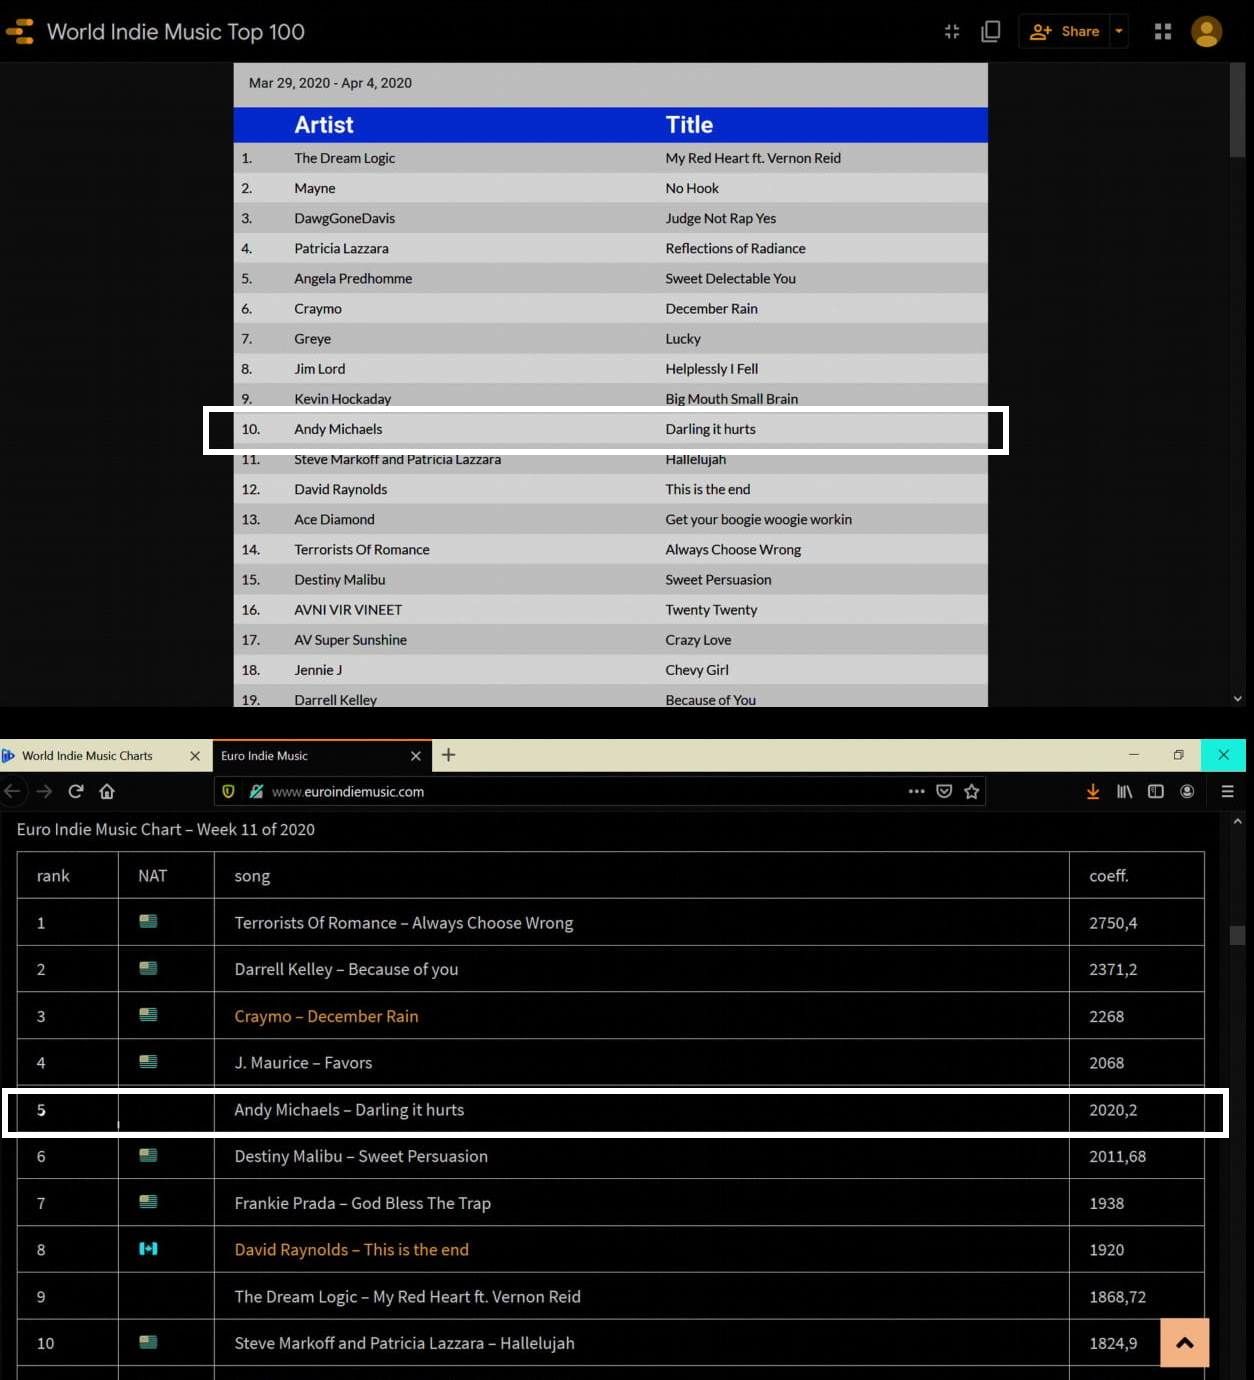Open page actions three-dot menu

click(x=916, y=791)
